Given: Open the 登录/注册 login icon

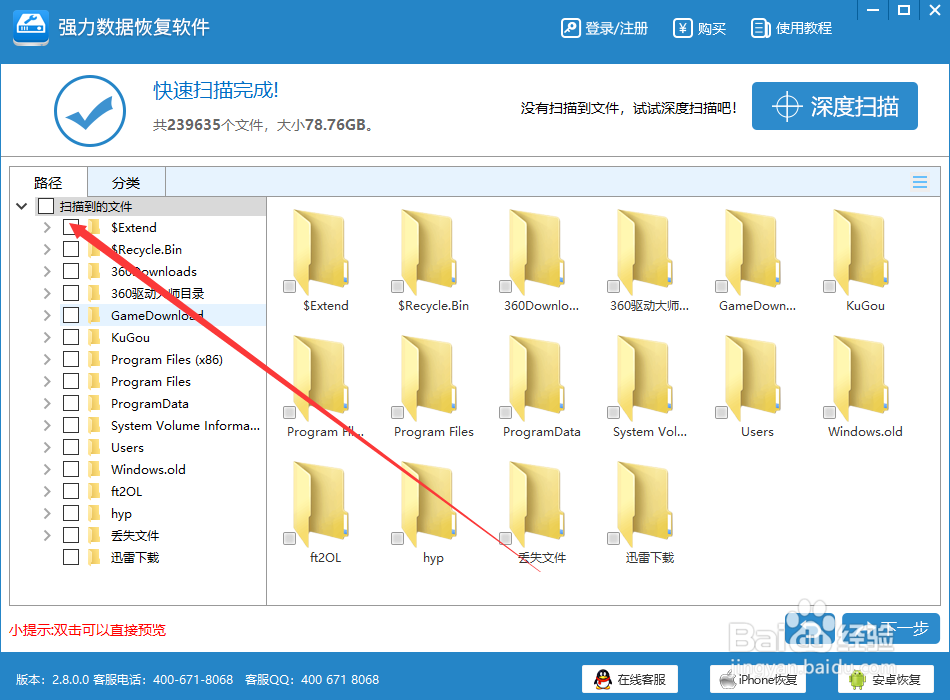Looking at the screenshot, I should 571,28.
